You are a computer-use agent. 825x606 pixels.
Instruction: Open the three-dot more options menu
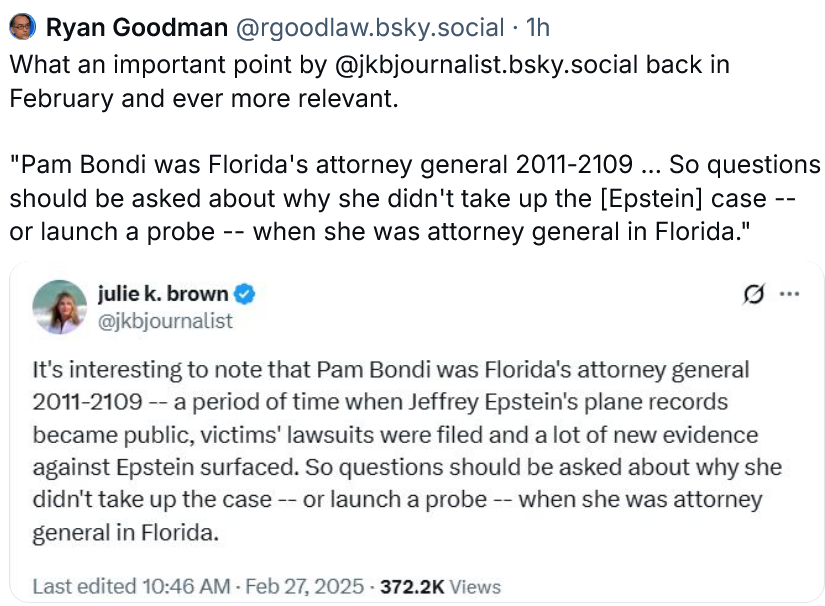point(789,294)
